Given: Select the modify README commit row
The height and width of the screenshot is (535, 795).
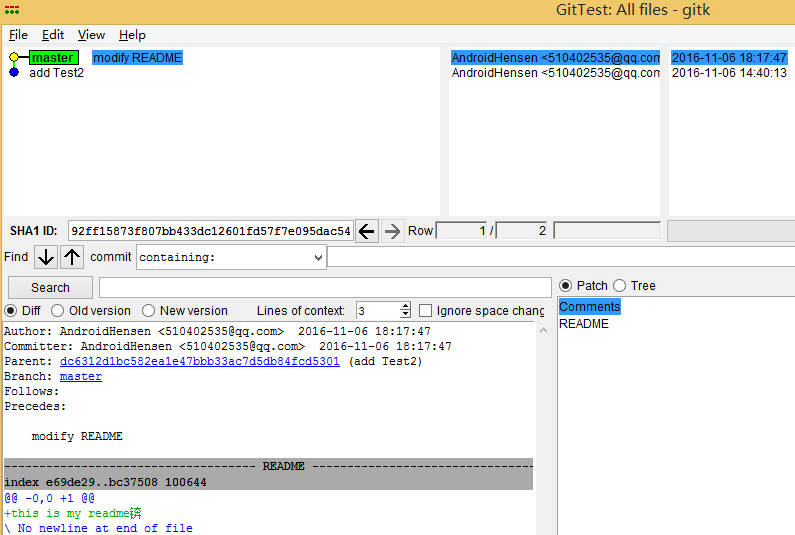Looking at the screenshot, I should pos(137,57).
